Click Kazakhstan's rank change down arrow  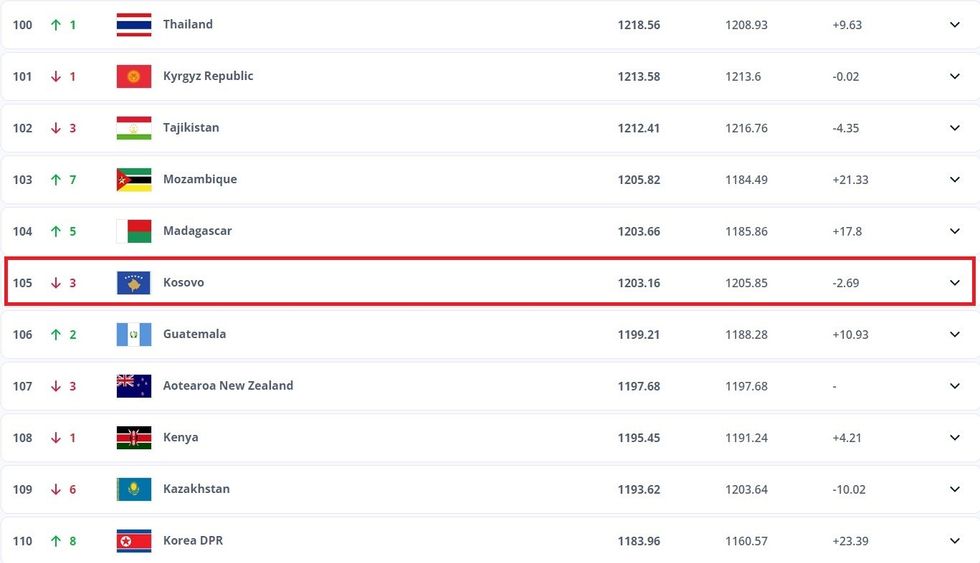click(56, 489)
